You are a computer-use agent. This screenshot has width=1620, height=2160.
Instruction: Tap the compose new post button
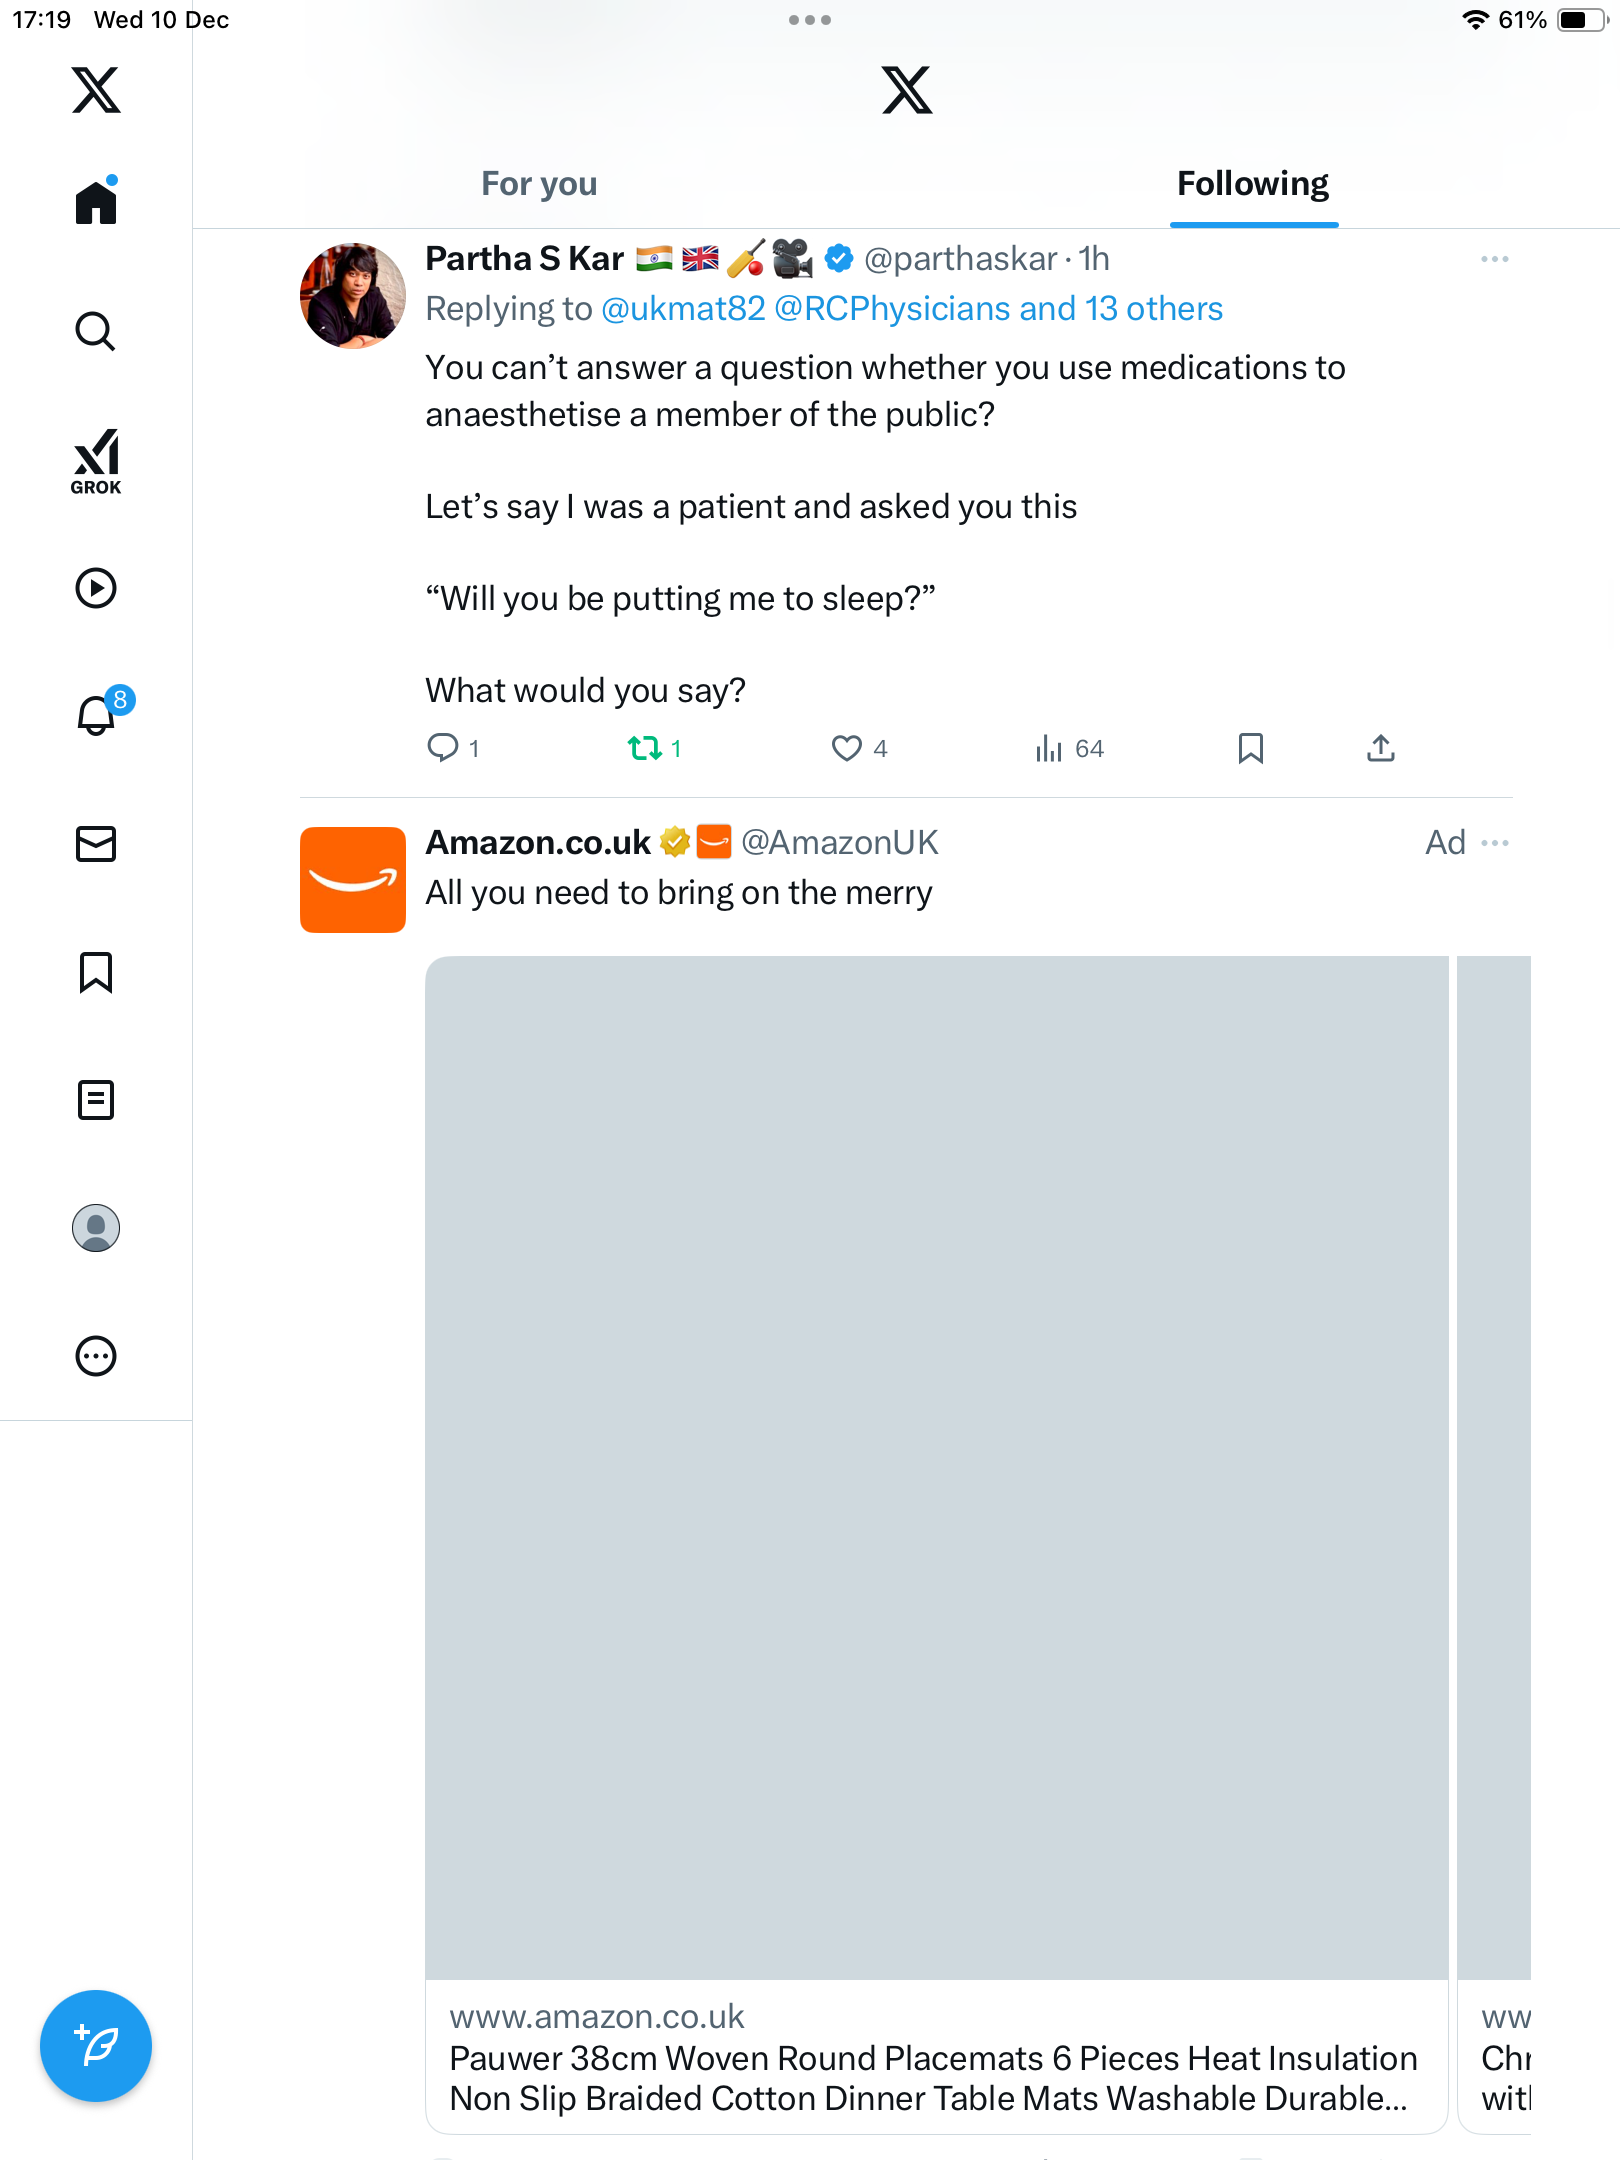(96, 2046)
